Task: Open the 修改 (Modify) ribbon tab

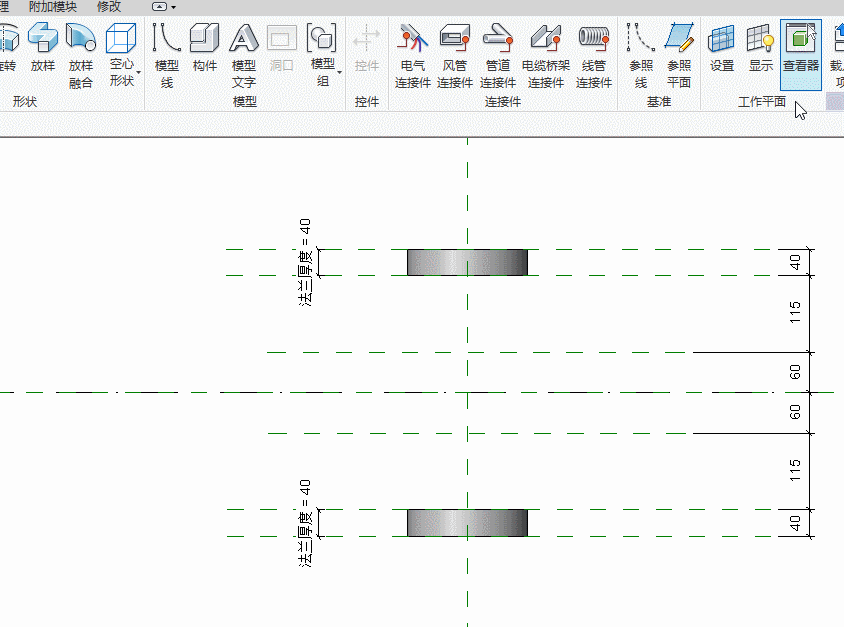Action: pyautogui.click(x=109, y=6)
